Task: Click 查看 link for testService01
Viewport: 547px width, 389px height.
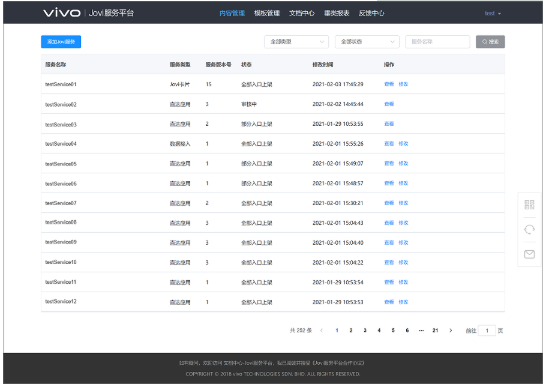Action: 389,84
